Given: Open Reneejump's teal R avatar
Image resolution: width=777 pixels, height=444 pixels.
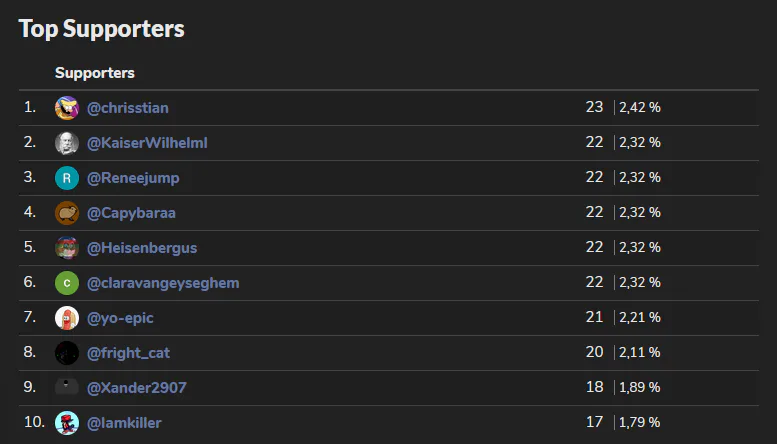Looking at the screenshot, I should 67,178.
